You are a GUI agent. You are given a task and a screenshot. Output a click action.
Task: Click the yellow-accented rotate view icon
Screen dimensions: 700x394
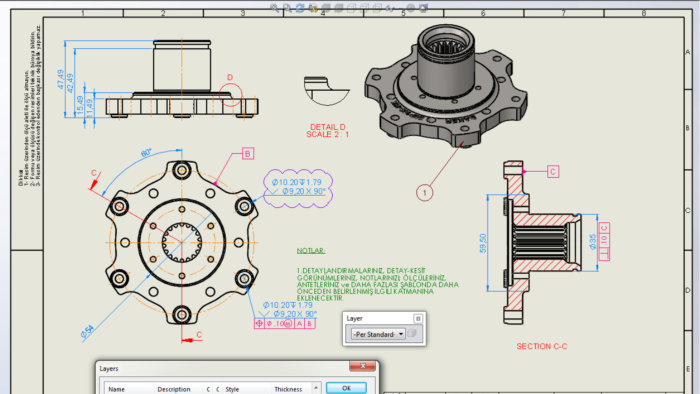313,8
